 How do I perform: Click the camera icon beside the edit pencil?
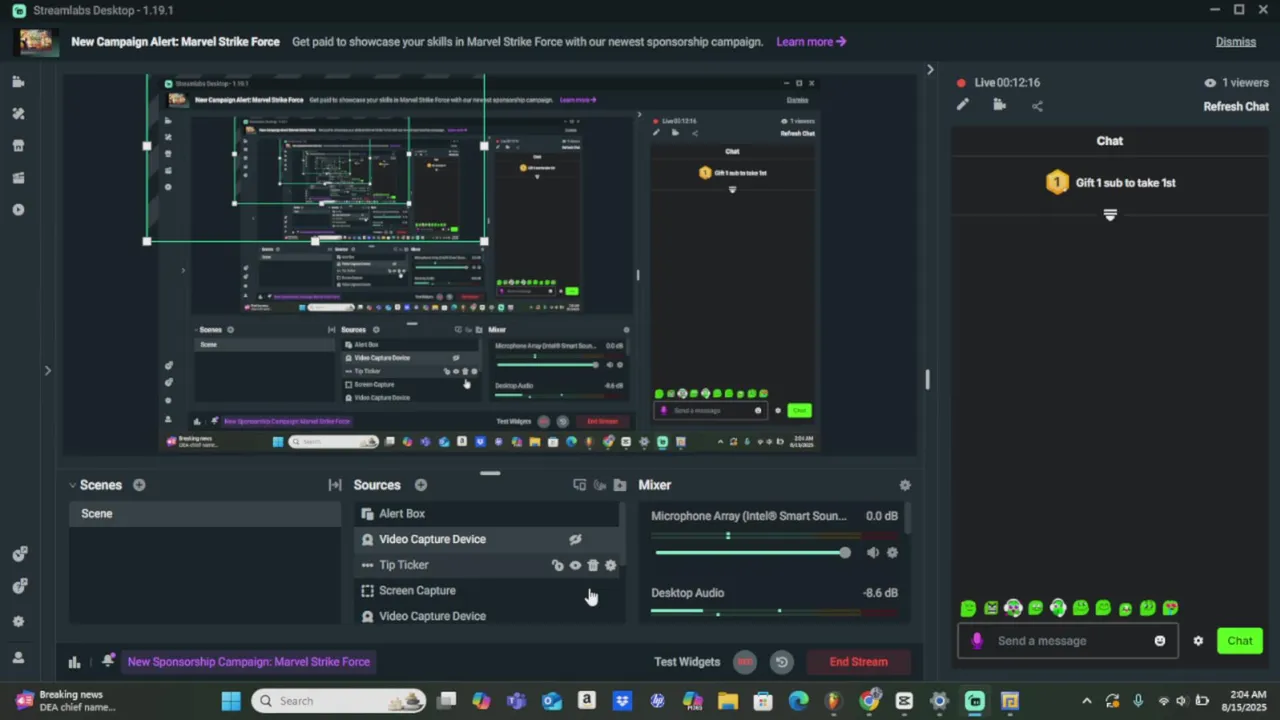[x=999, y=105]
